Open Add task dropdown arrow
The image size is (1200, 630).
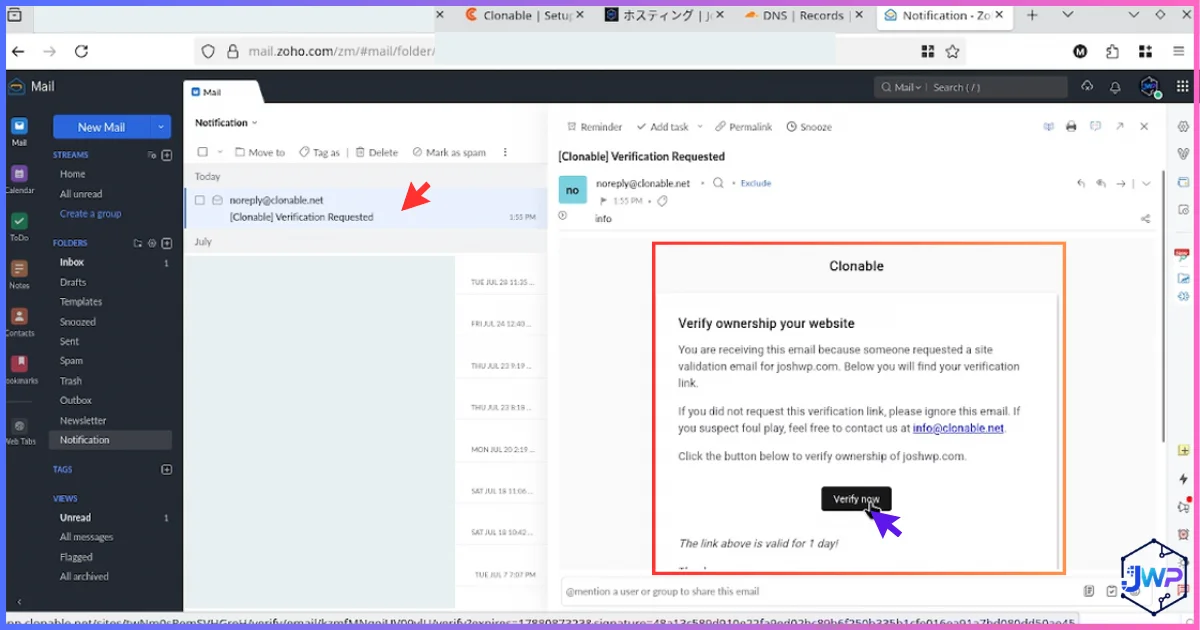coord(699,127)
